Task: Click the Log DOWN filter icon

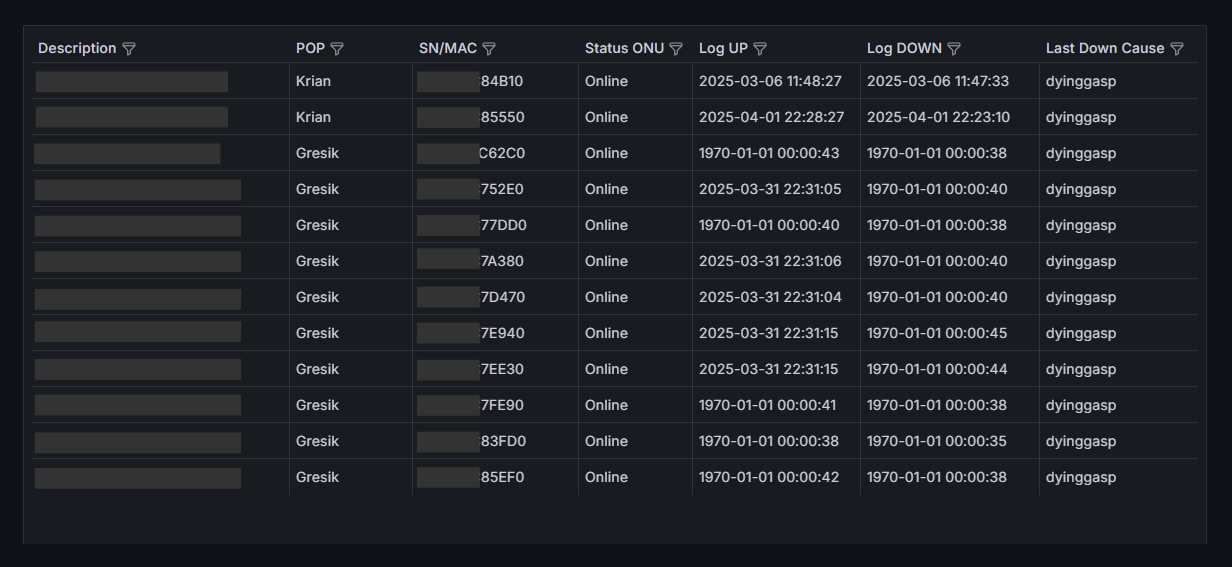Action: click(954, 49)
